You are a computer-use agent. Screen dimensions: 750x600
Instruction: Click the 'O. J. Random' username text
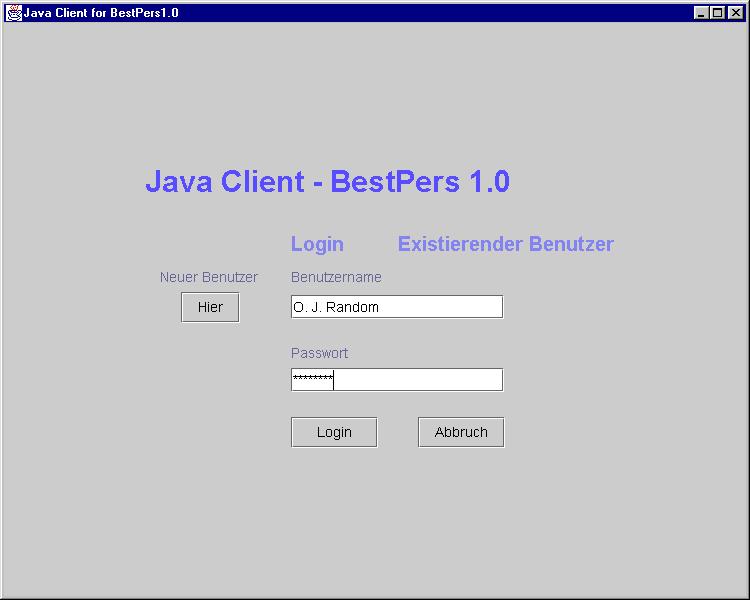[336, 307]
